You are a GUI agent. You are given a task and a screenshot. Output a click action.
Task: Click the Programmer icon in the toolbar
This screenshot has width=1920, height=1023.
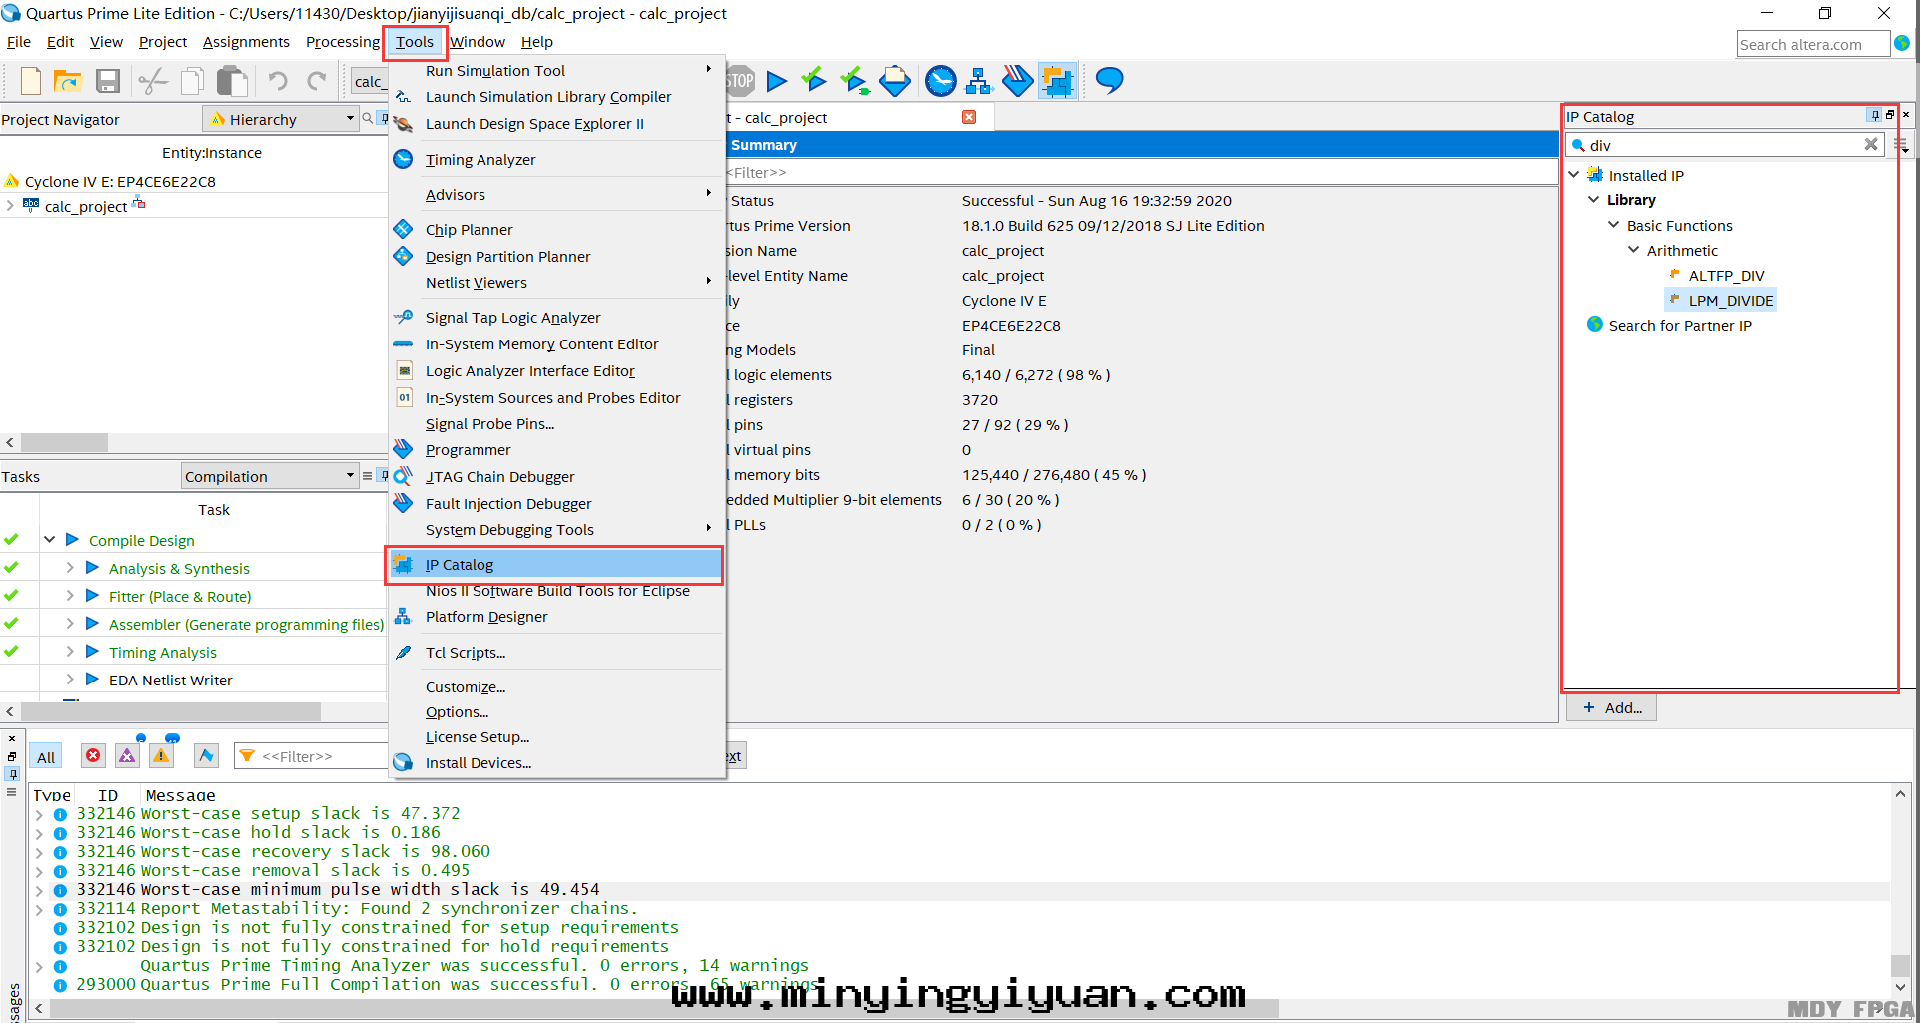(1017, 81)
